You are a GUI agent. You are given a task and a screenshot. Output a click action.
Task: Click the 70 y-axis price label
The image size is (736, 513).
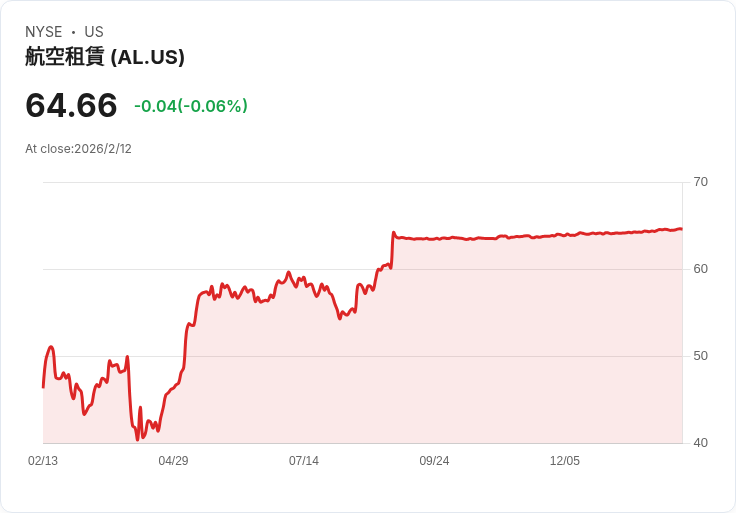(701, 182)
